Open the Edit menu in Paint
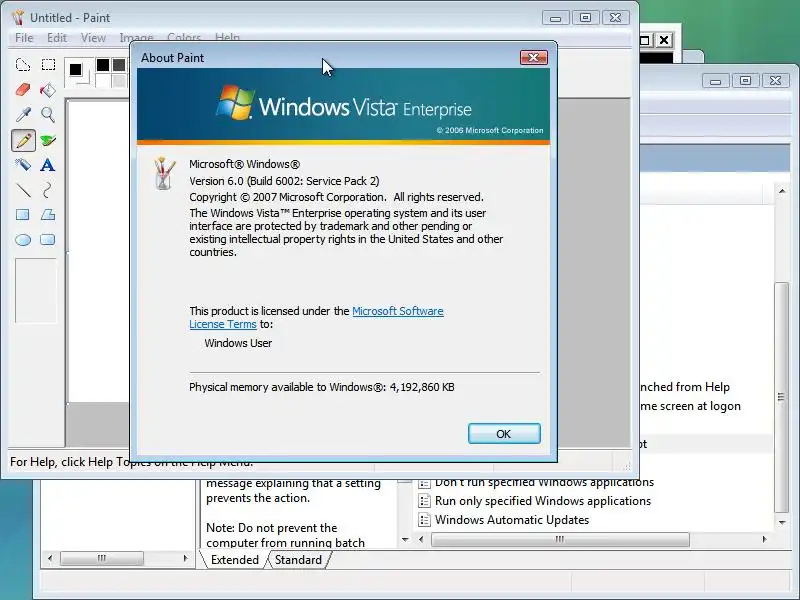Viewport: 800px width, 600px height. [57, 38]
